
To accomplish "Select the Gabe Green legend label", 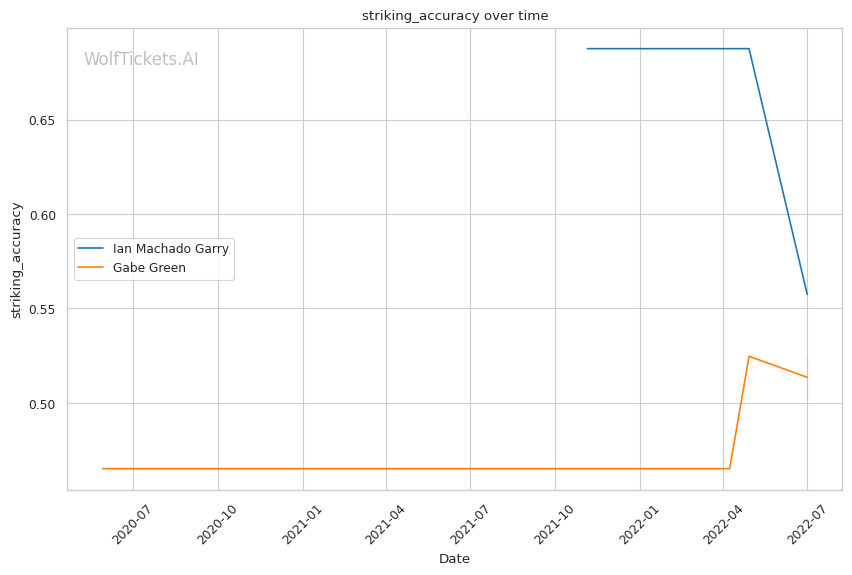I will pos(149,268).
